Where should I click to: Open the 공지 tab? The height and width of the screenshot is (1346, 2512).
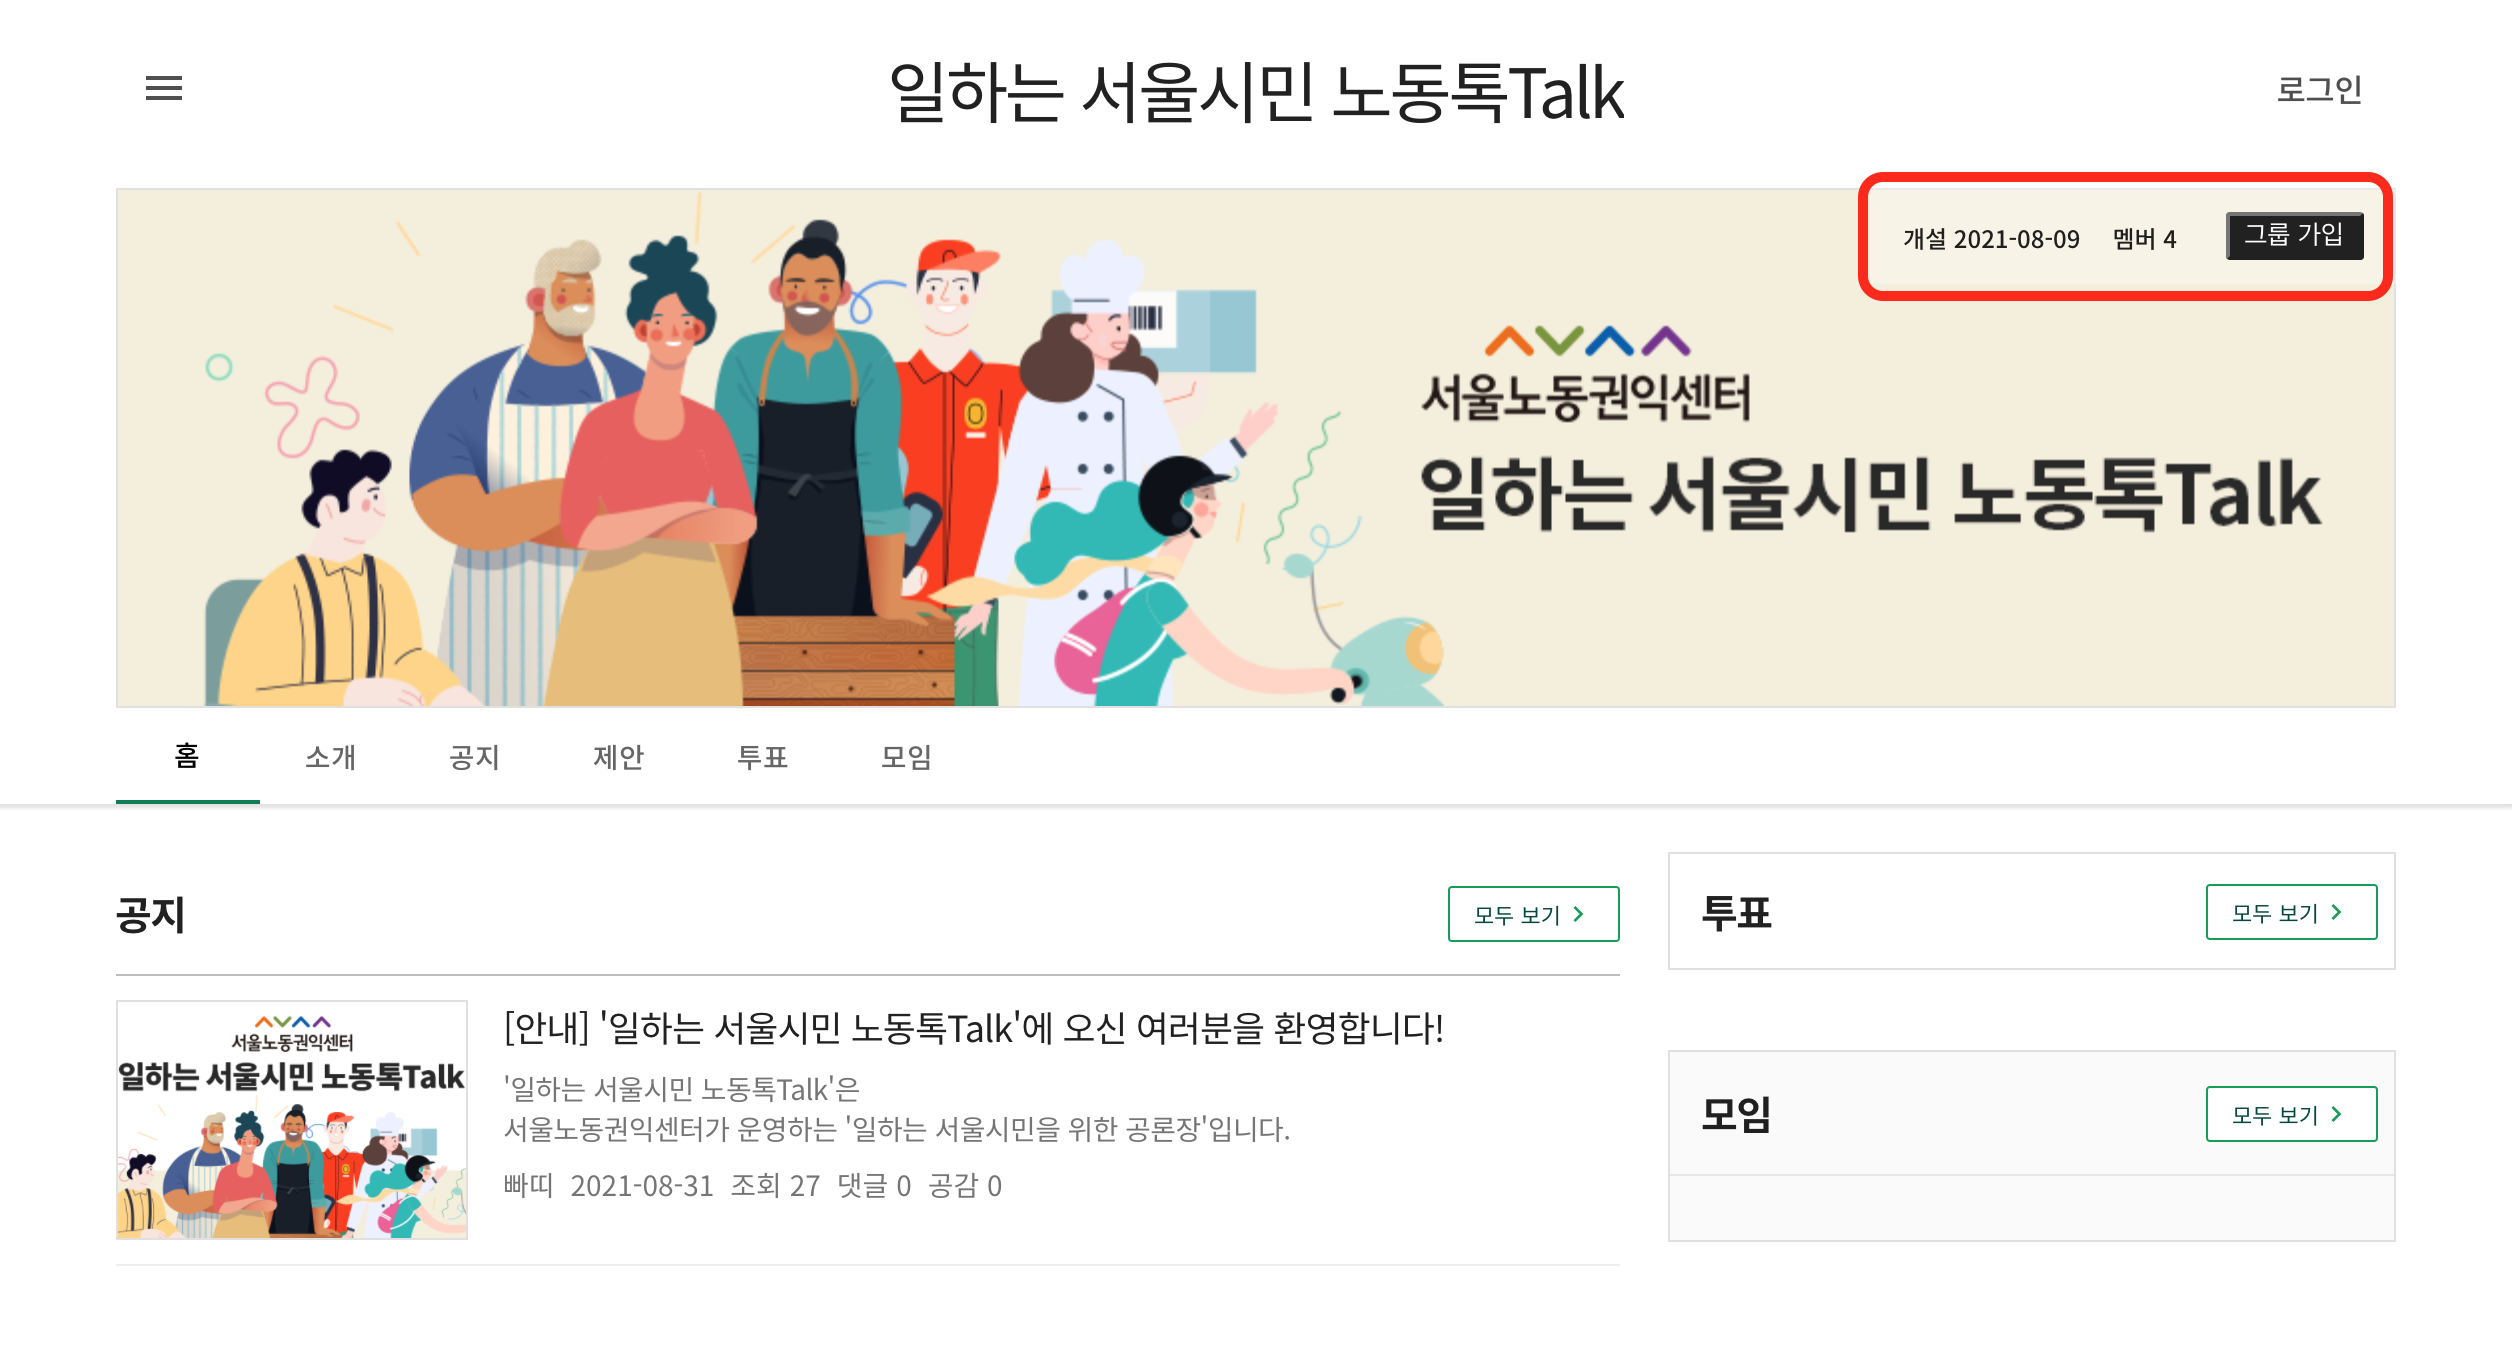[x=474, y=757]
